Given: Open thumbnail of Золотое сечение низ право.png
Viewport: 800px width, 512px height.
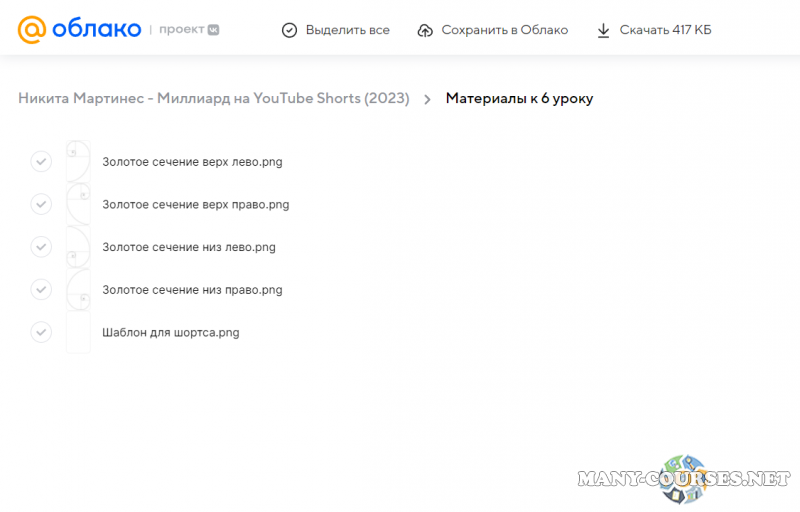Looking at the screenshot, I should [78, 290].
